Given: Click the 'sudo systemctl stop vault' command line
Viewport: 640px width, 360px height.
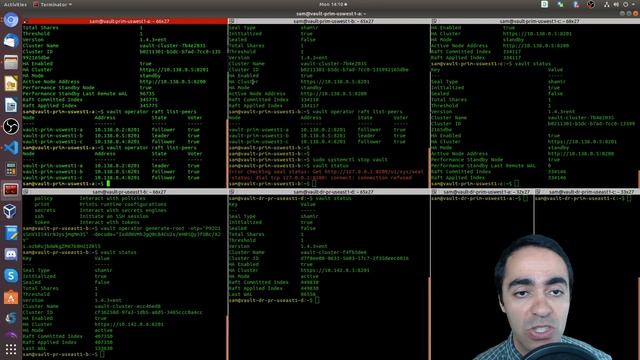Looking at the screenshot, I should [350, 160].
